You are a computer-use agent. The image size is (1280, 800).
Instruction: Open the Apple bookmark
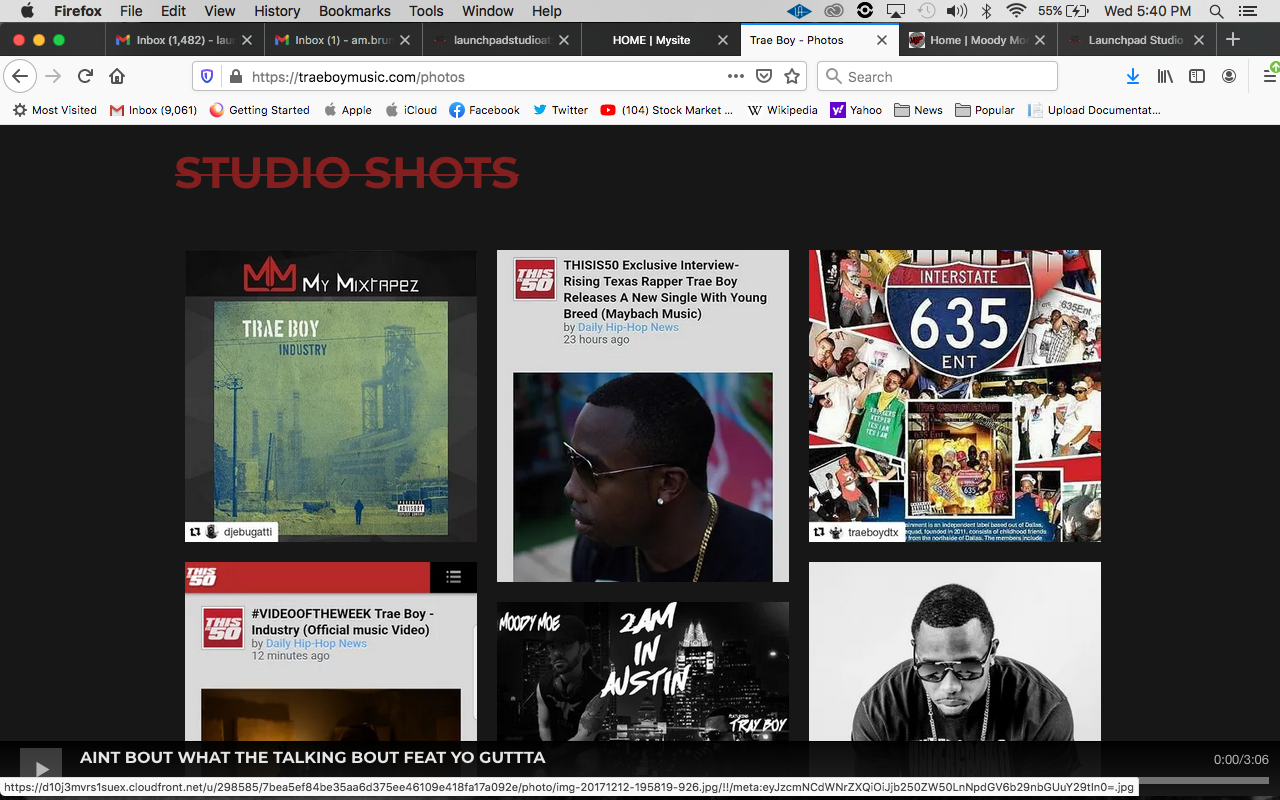click(x=347, y=110)
